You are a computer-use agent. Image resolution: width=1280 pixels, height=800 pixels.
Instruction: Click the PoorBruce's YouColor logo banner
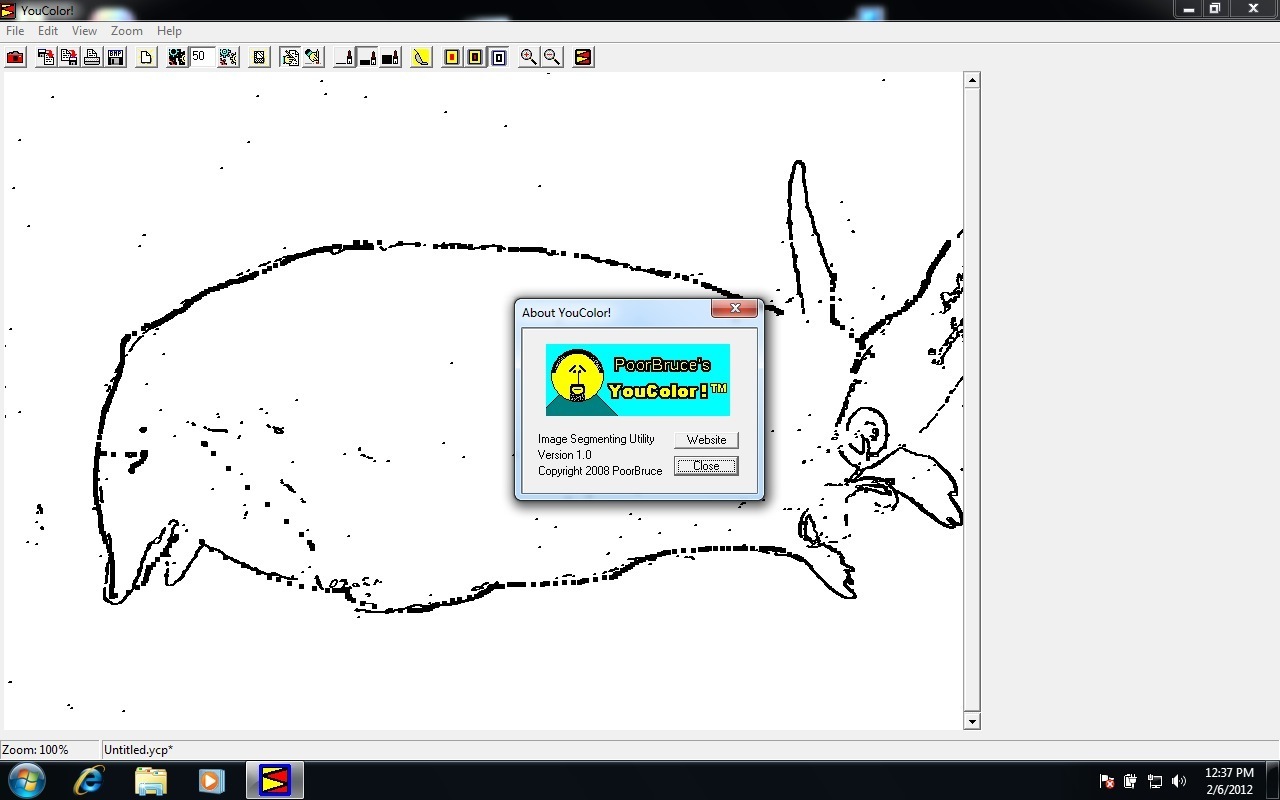638,380
